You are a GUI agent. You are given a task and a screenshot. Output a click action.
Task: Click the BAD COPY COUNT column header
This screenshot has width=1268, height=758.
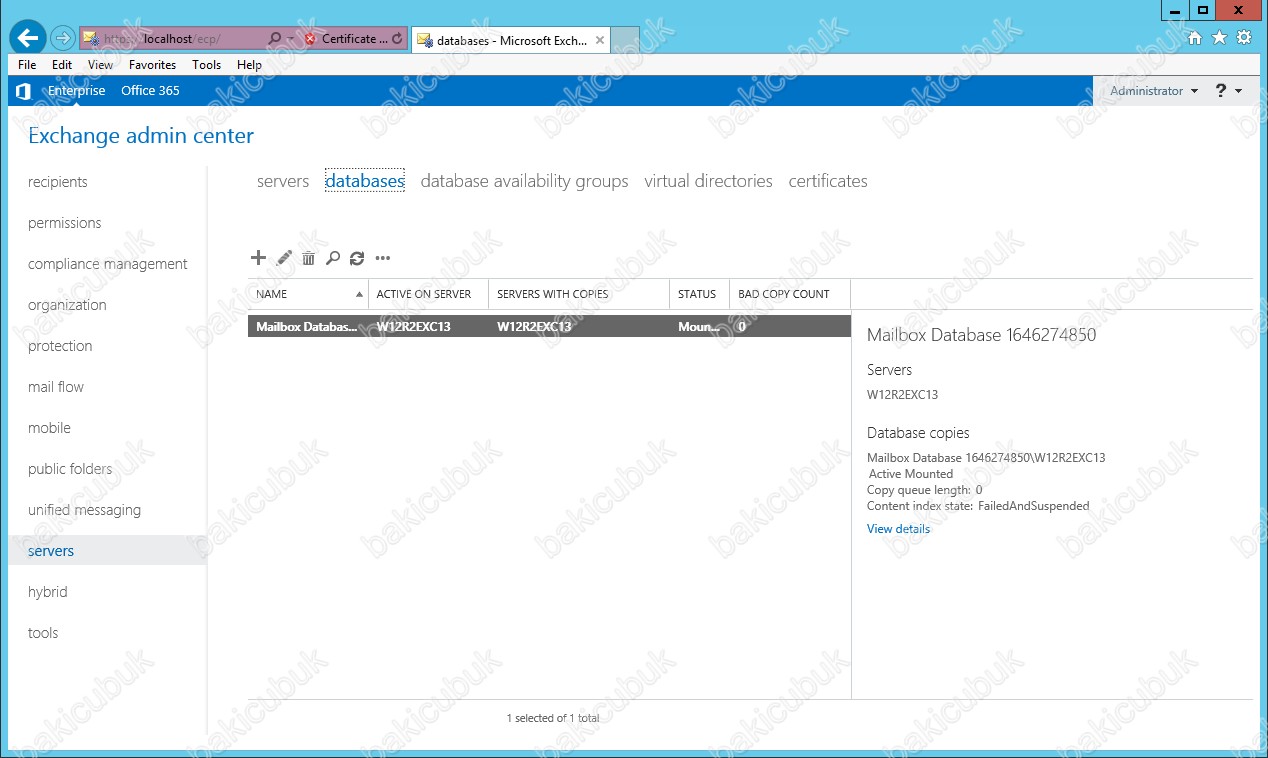tap(790, 294)
